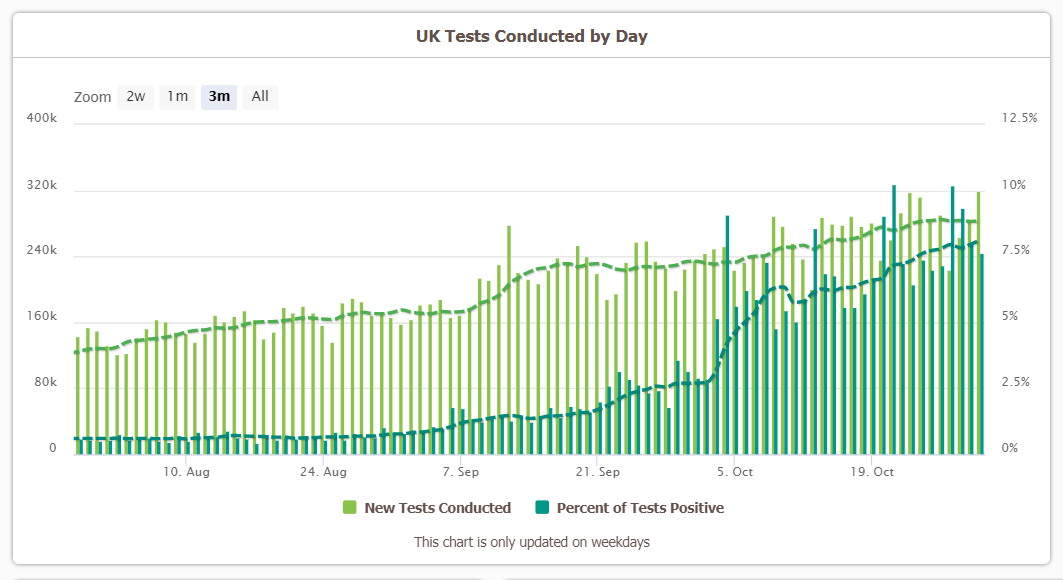Select the 1m zoom range
The width and height of the screenshot is (1063, 580).
[177, 97]
